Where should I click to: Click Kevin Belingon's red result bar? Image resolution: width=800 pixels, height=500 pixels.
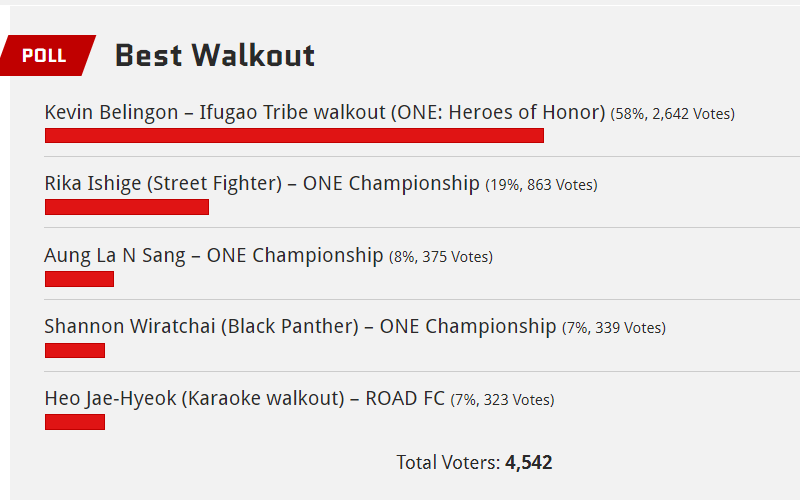294,136
